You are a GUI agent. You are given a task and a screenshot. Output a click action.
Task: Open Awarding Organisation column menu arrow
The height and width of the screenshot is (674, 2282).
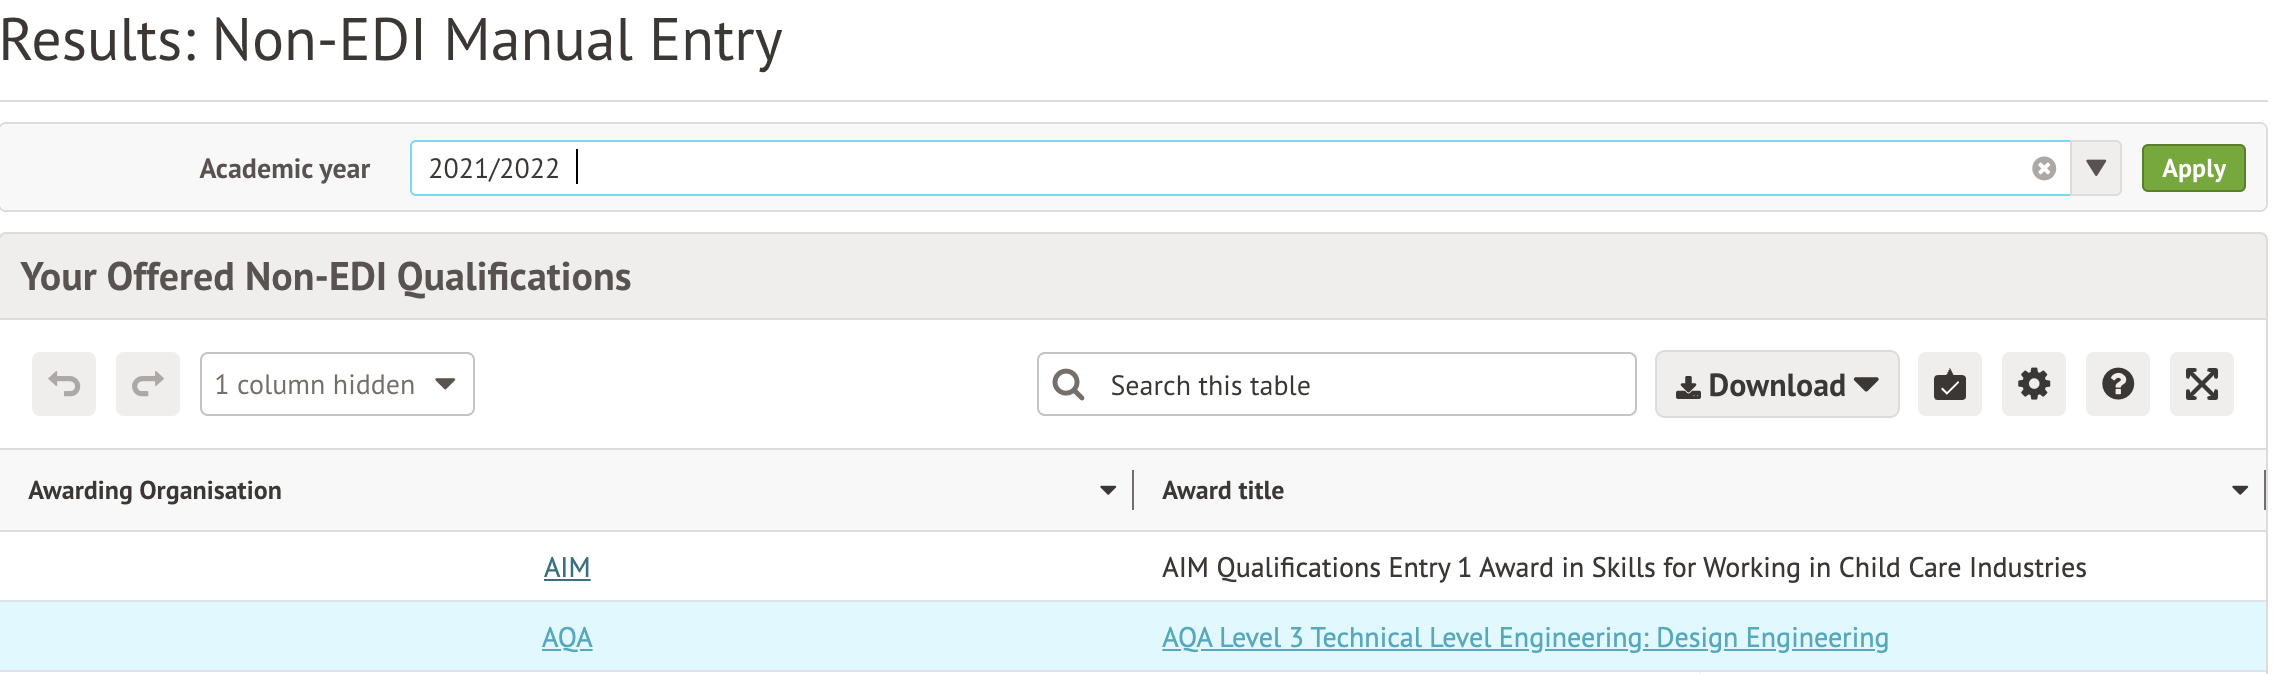tap(1107, 490)
